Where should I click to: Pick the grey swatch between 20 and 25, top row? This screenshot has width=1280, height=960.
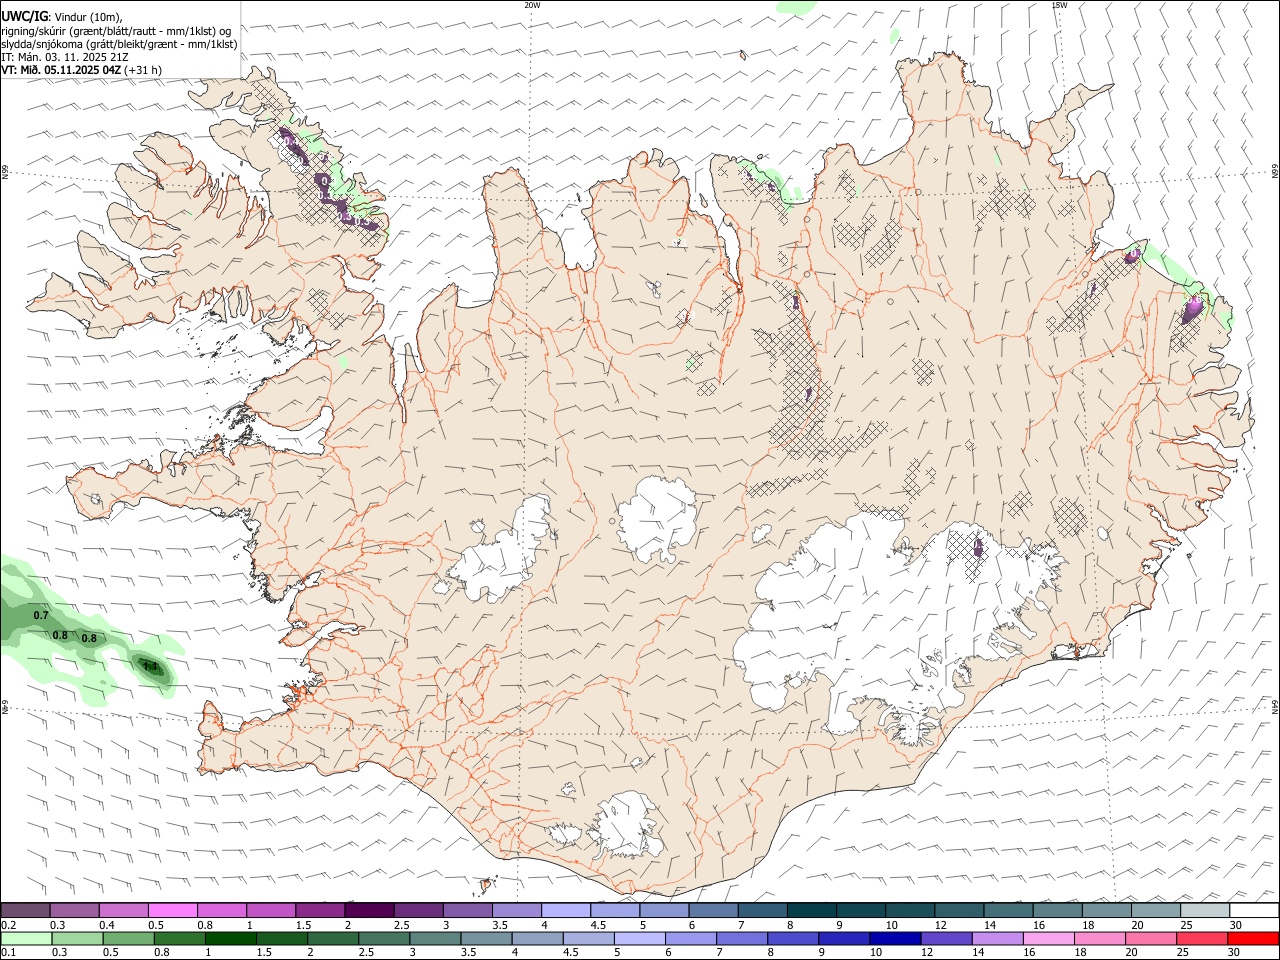[1156, 910]
